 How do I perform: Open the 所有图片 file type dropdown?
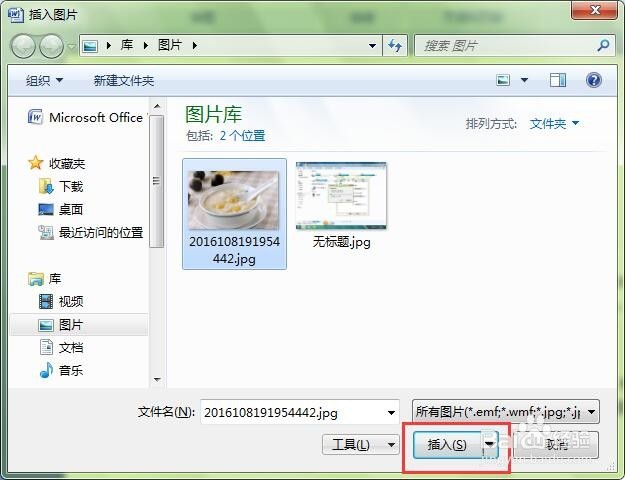click(505, 412)
